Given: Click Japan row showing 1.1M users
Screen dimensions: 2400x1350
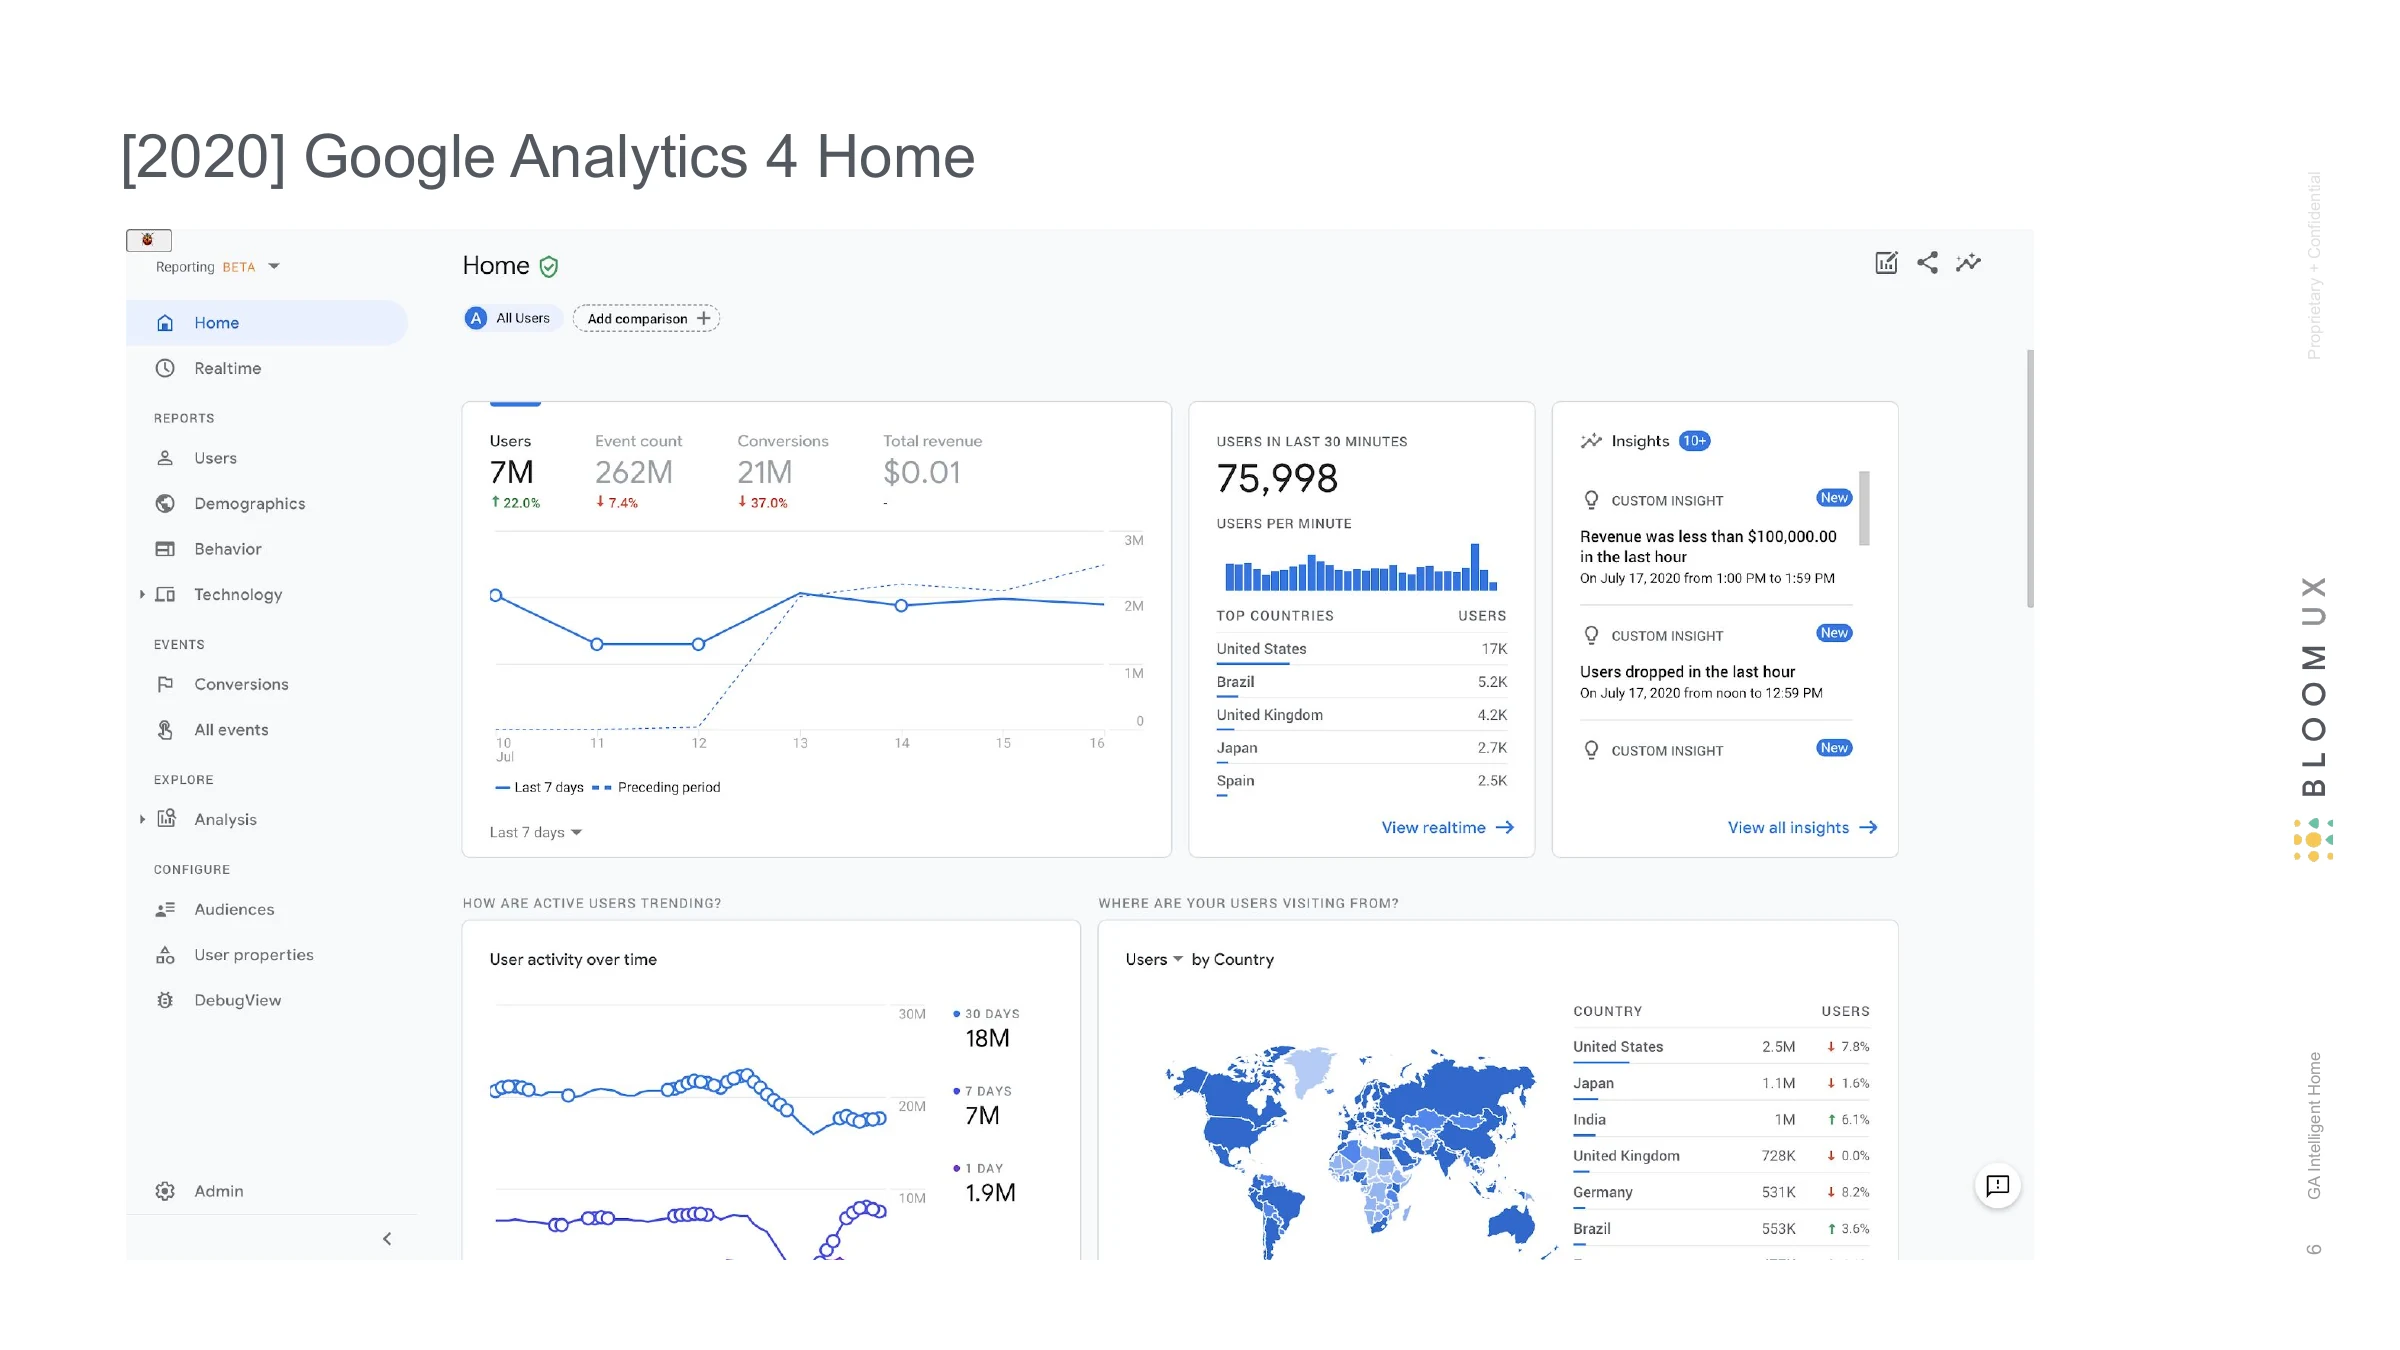Looking at the screenshot, I should click(1721, 1083).
